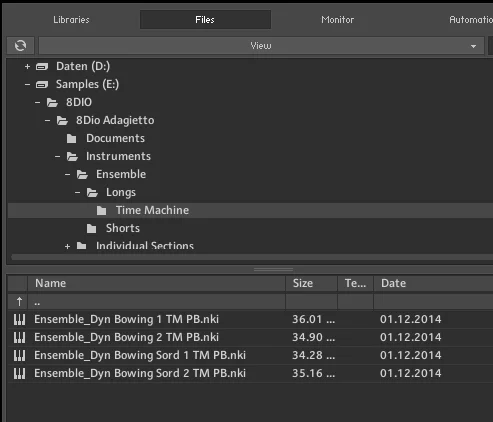
Task: Select the Longs folder label
Action: pos(121,192)
